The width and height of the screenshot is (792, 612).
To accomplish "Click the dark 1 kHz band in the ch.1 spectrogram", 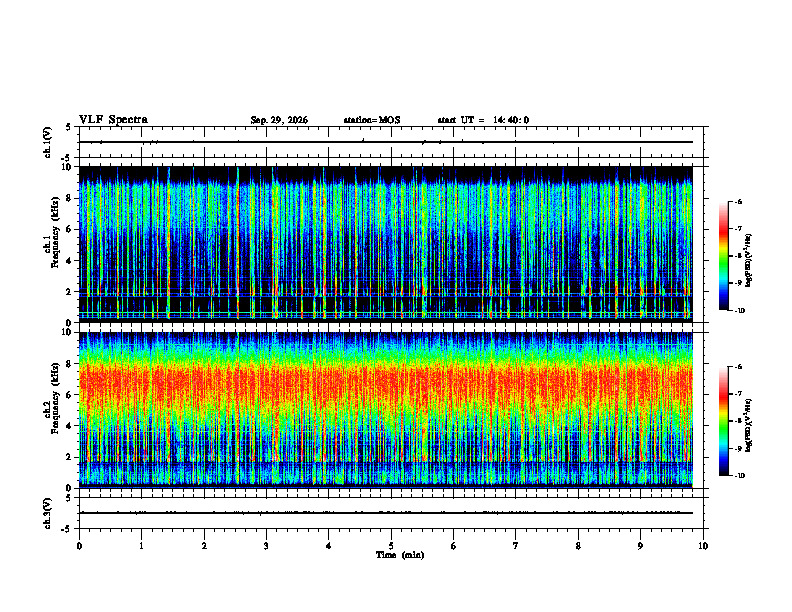I will click(386, 304).
